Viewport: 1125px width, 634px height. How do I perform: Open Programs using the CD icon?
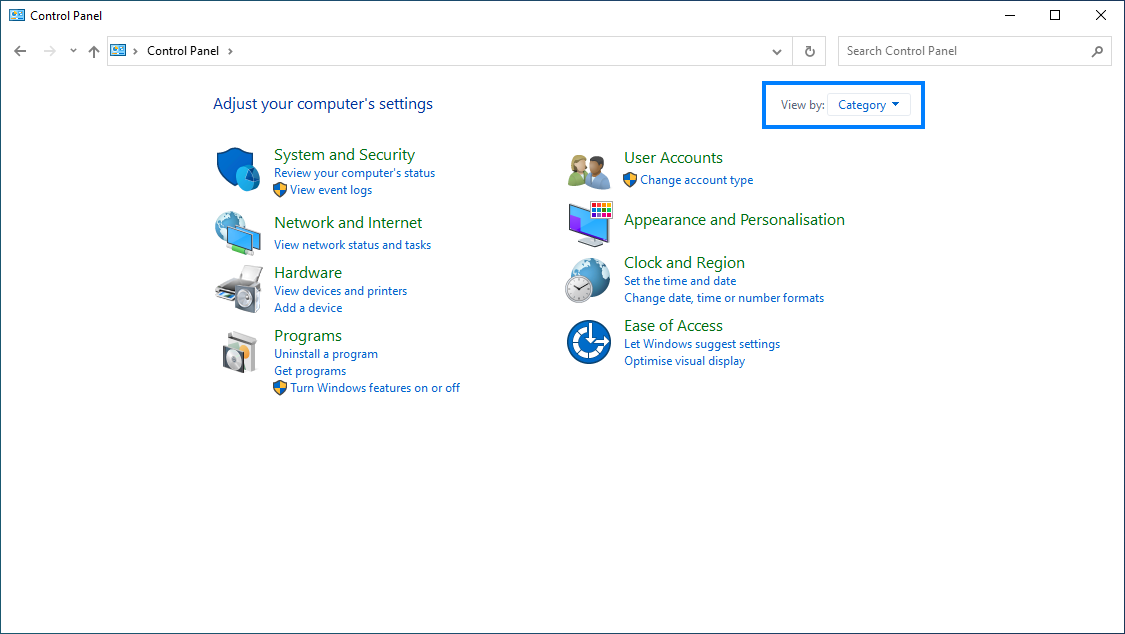(239, 351)
